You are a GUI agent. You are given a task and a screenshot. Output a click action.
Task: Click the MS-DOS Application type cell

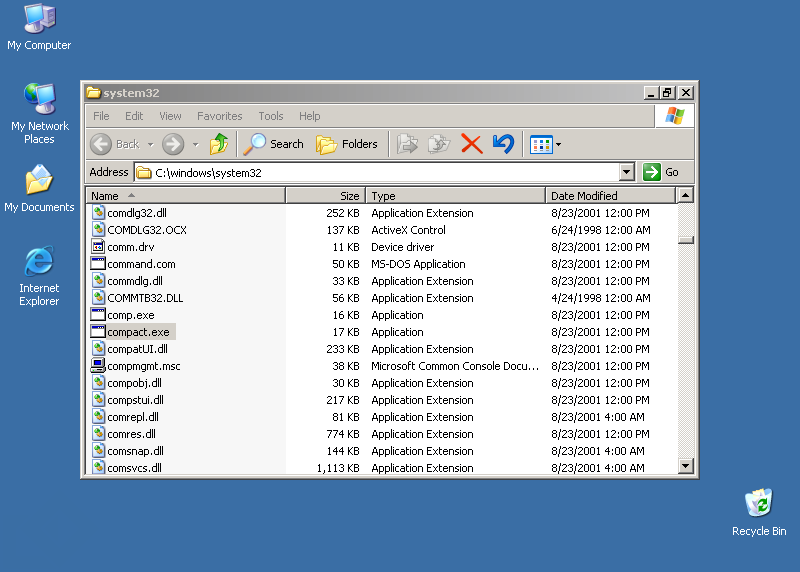pos(418,264)
